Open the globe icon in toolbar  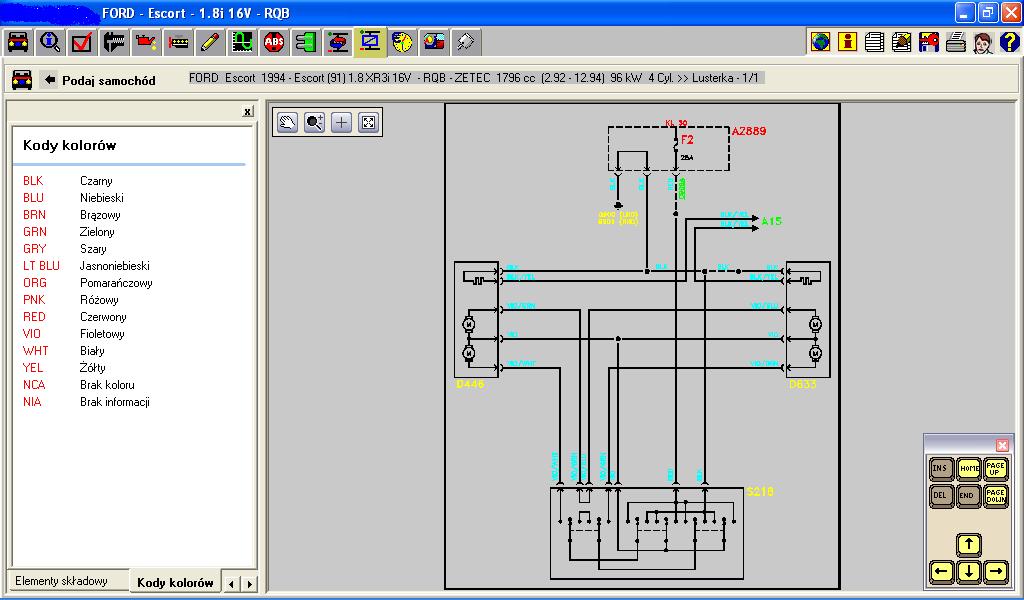click(x=820, y=42)
